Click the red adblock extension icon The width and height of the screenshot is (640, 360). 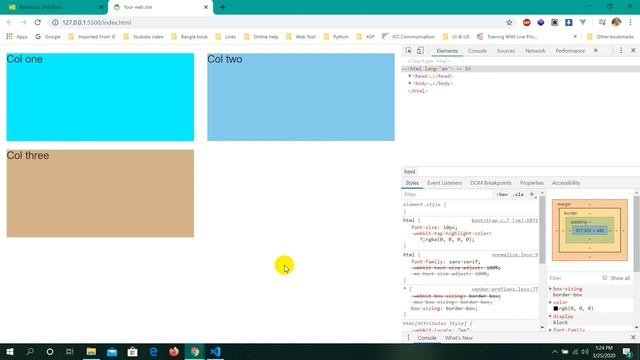(527, 22)
